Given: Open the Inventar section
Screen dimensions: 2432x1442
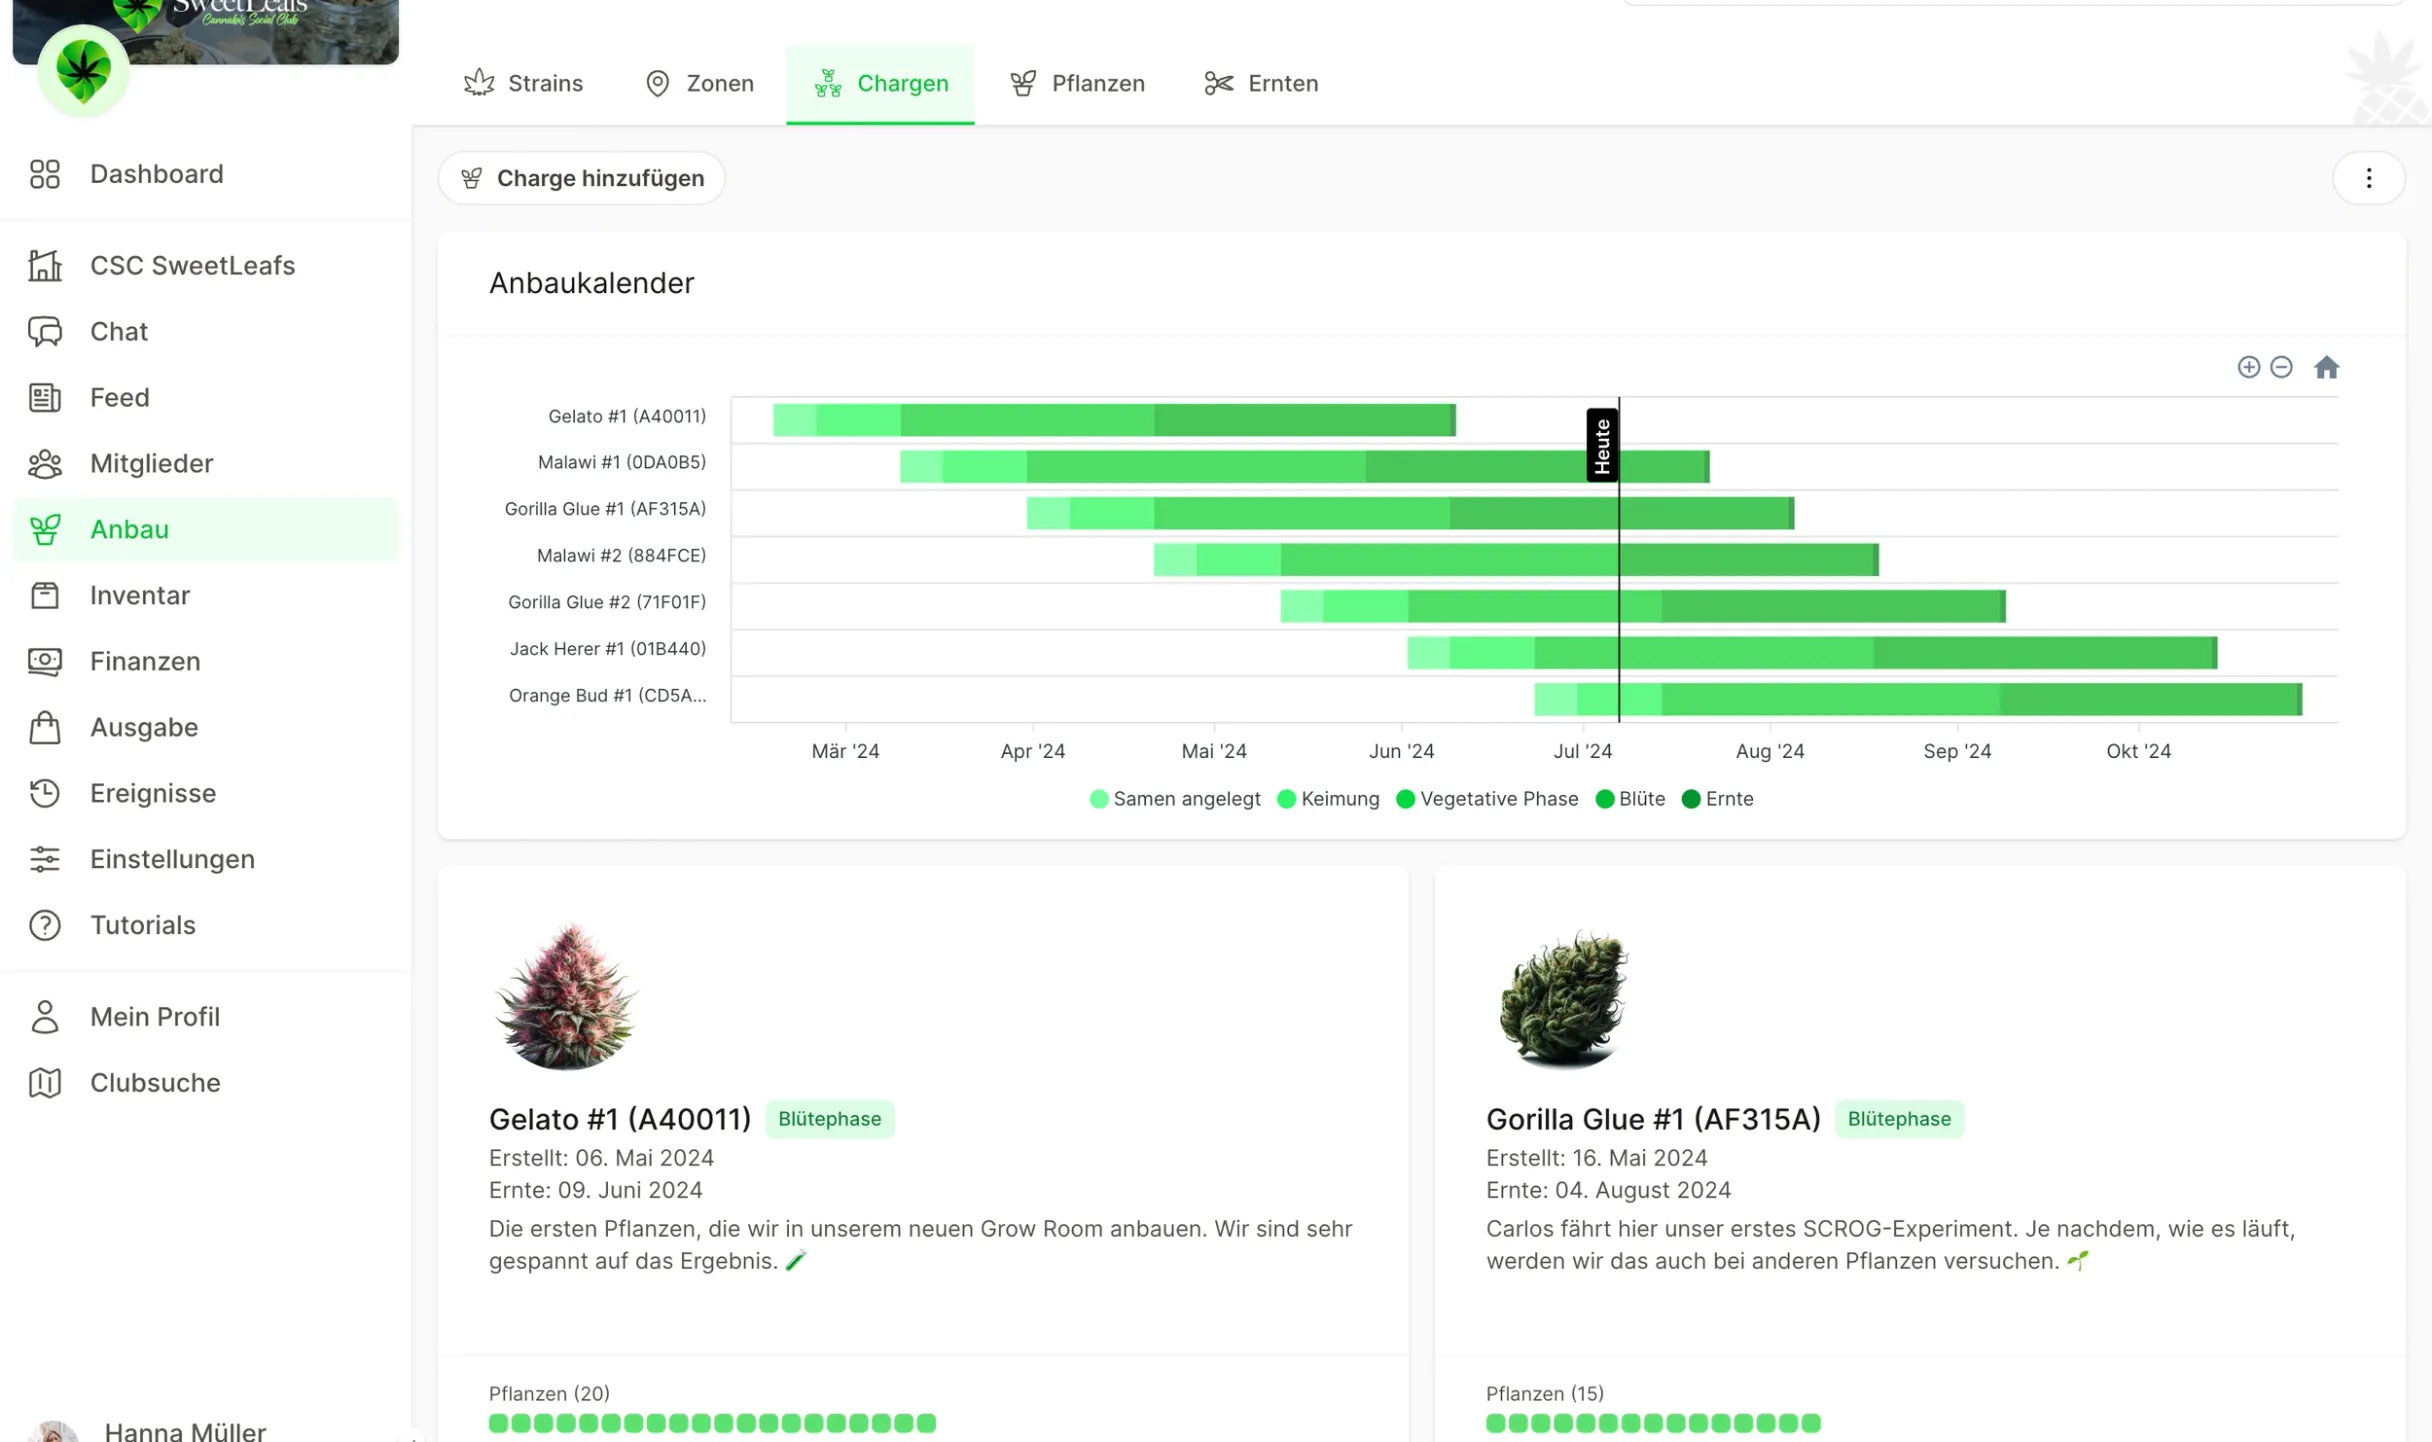Looking at the screenshot, I should tap(139, 595).
